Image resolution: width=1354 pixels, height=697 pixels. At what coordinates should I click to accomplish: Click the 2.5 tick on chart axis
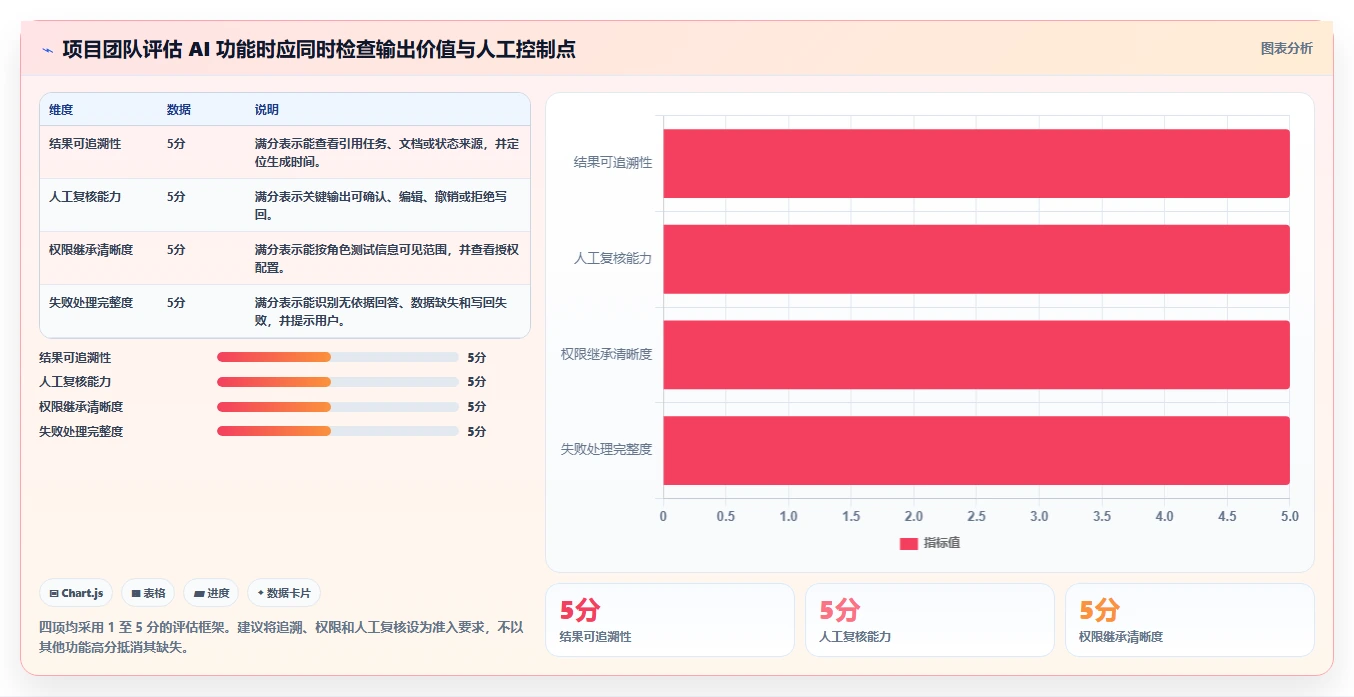tap(976, 516)
